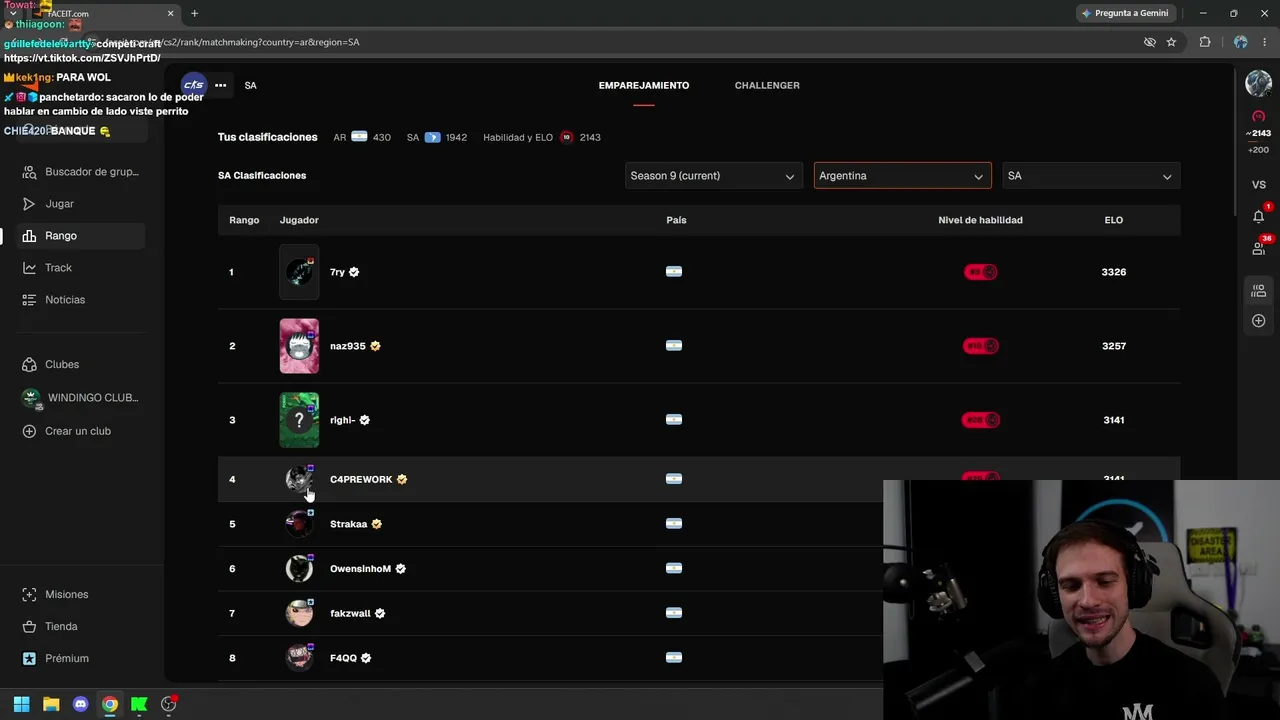Image resolution: width=1280 pixels, height=720 pixels.
Task: Click the circled plus icon in right sidebar
Action: tap(1258, 321)
